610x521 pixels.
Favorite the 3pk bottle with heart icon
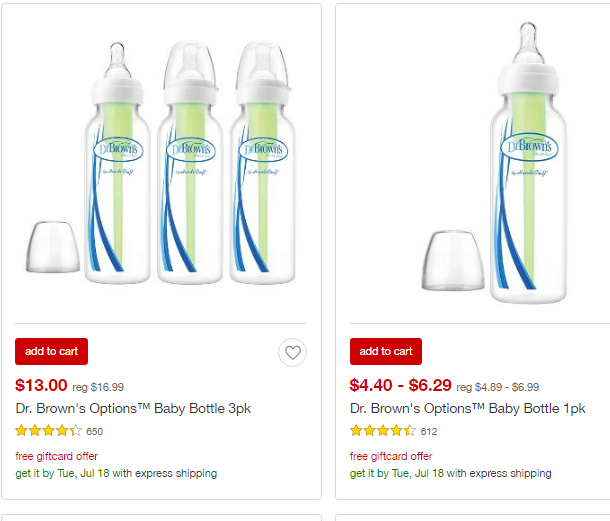click(292, 352)
